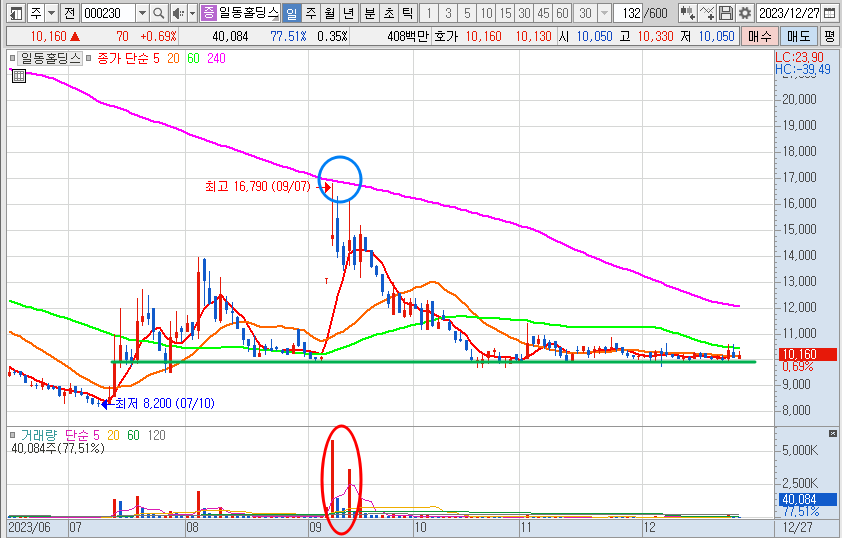Switch to 분 minute chart

pos(369,13)
